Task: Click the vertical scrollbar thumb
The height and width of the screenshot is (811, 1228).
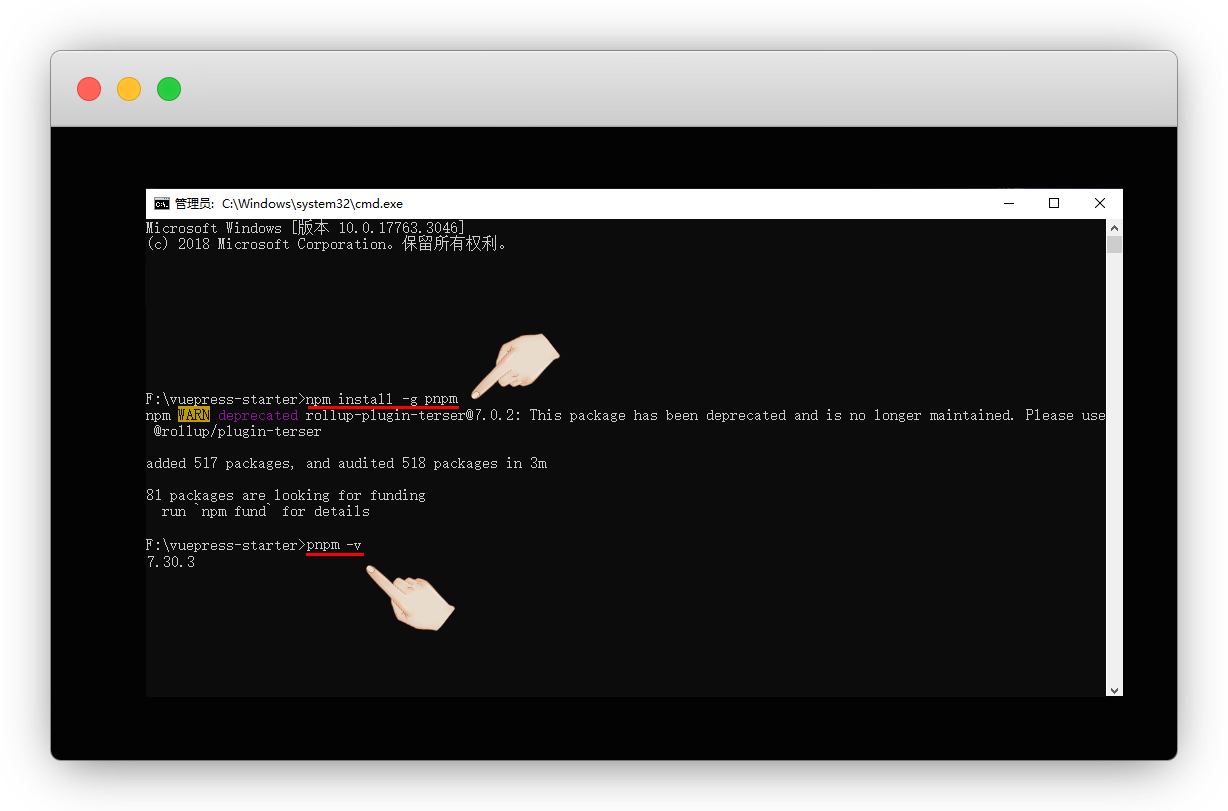Action: point(1114,245)
